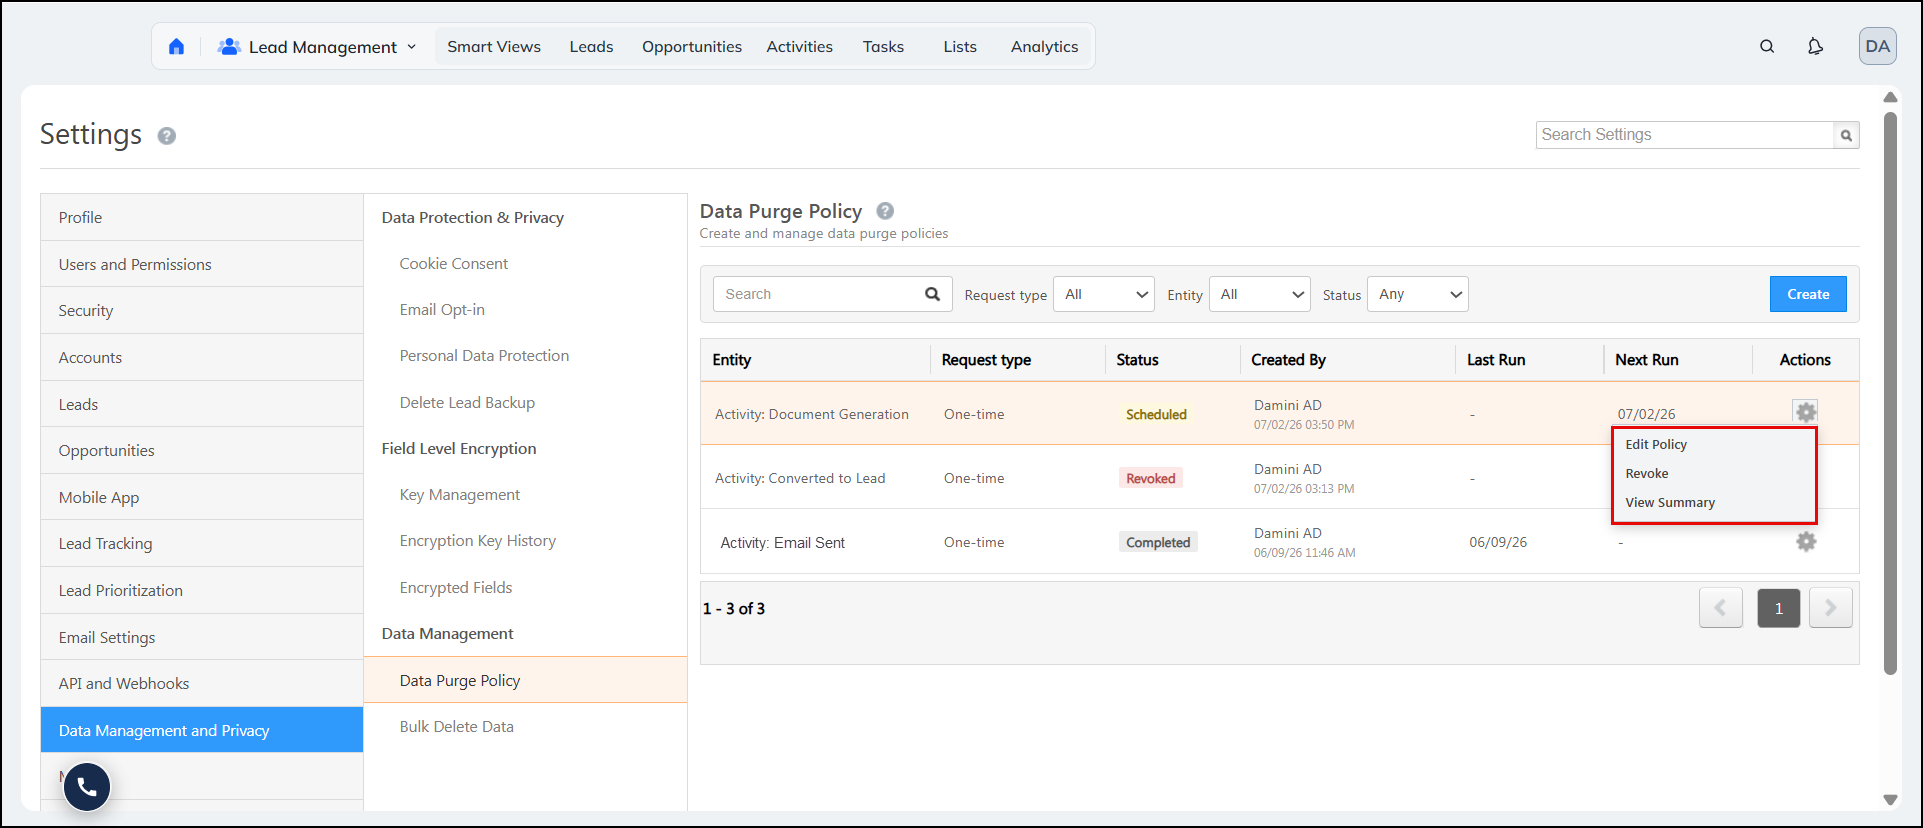
Task: Open Leads settings in left sidebar
Action: (x=202, y=404)
